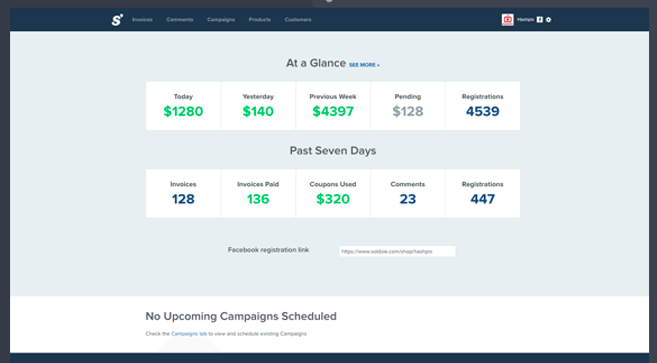This screenshot has height=363, width=657.
Task: Open the Customers nav tab
Action: [x=298, y=20]
